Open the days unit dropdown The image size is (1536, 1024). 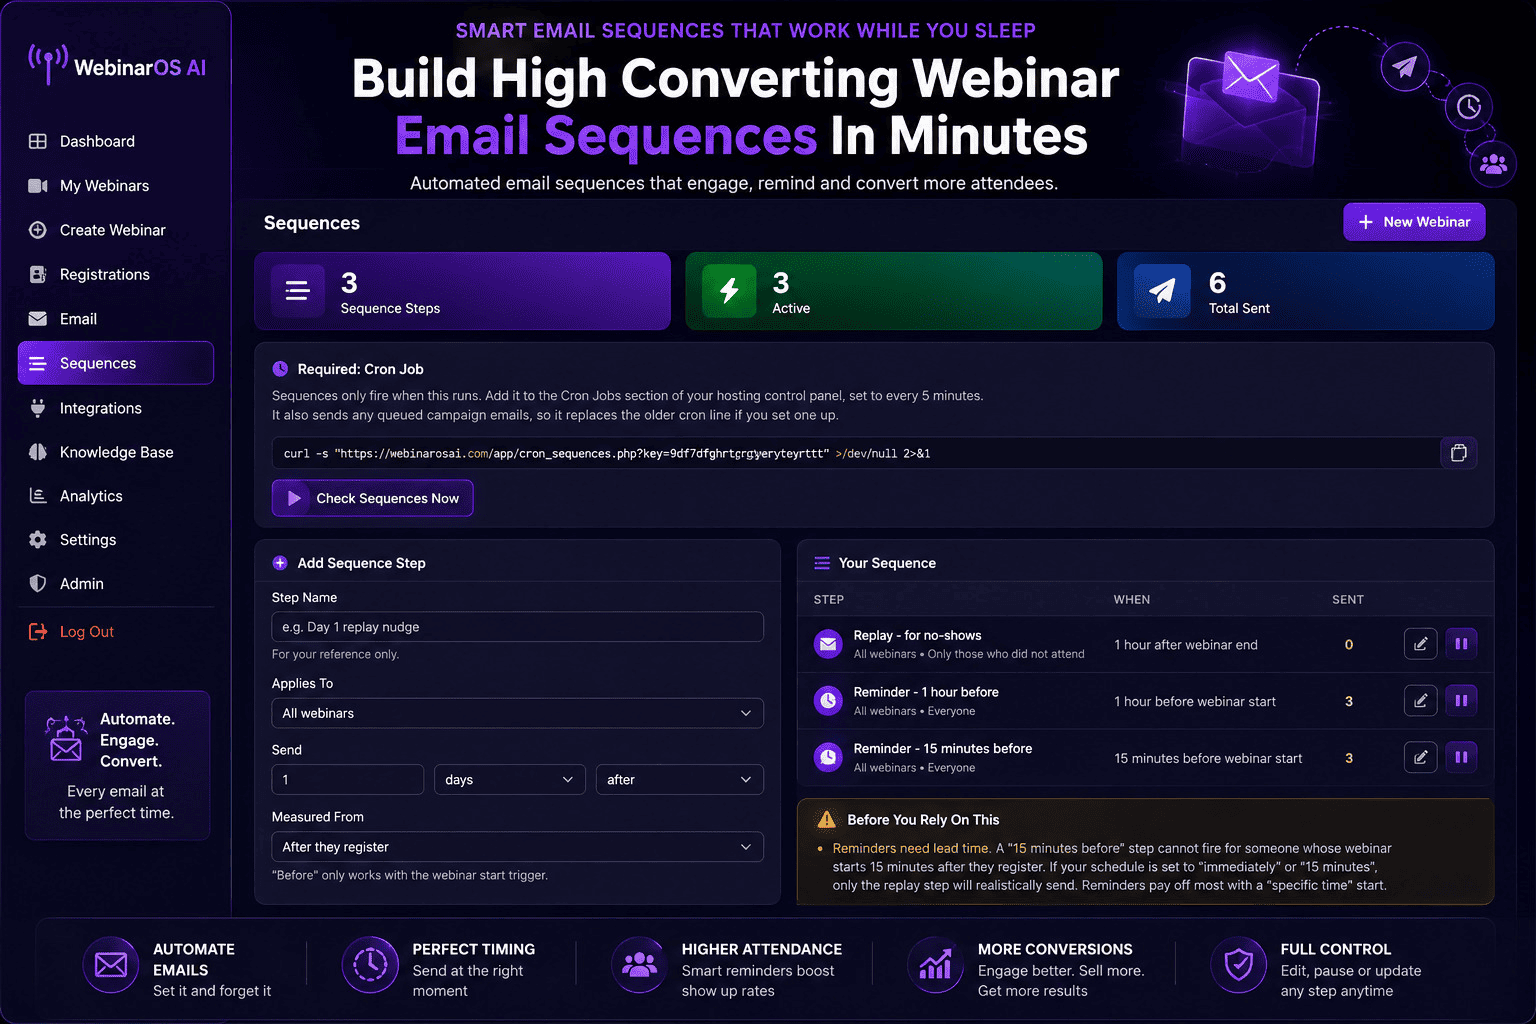[510, 780]
